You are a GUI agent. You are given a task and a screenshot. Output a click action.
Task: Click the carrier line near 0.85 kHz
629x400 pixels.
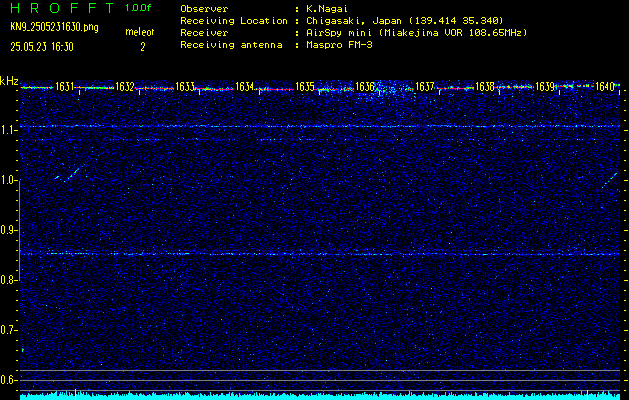click(320, 254)
